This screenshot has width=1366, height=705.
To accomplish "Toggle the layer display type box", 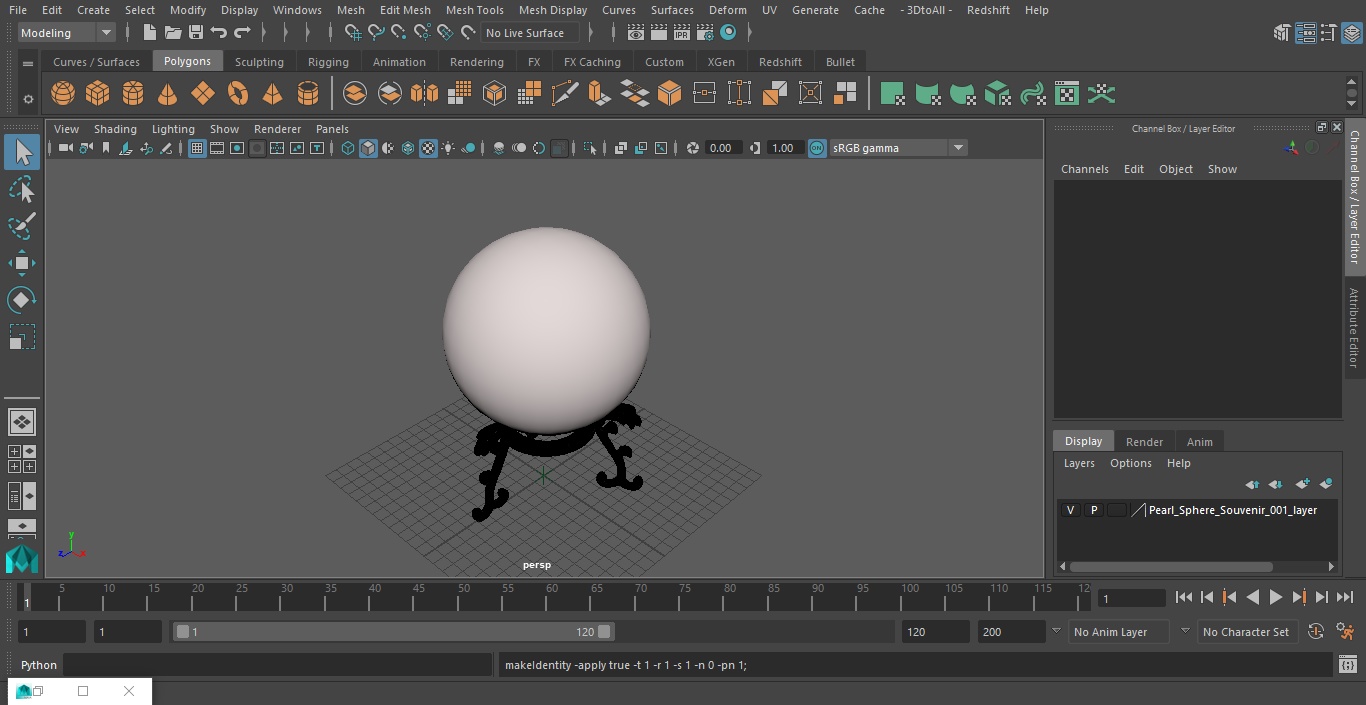I will [1116, 510].
